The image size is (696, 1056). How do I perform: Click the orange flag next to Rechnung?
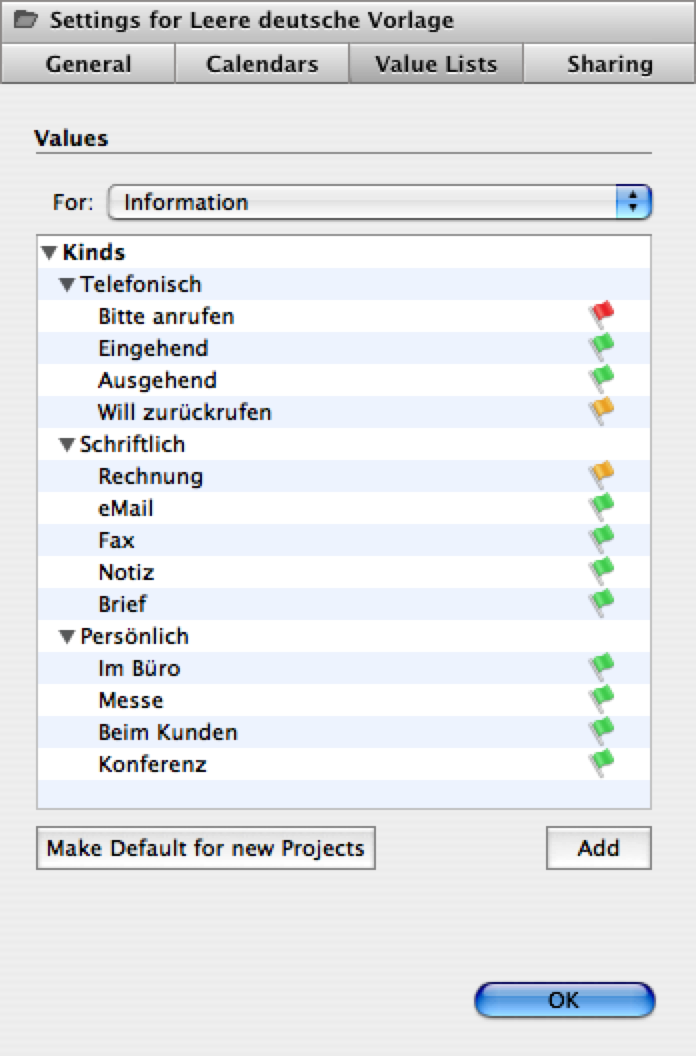point(602,474)
